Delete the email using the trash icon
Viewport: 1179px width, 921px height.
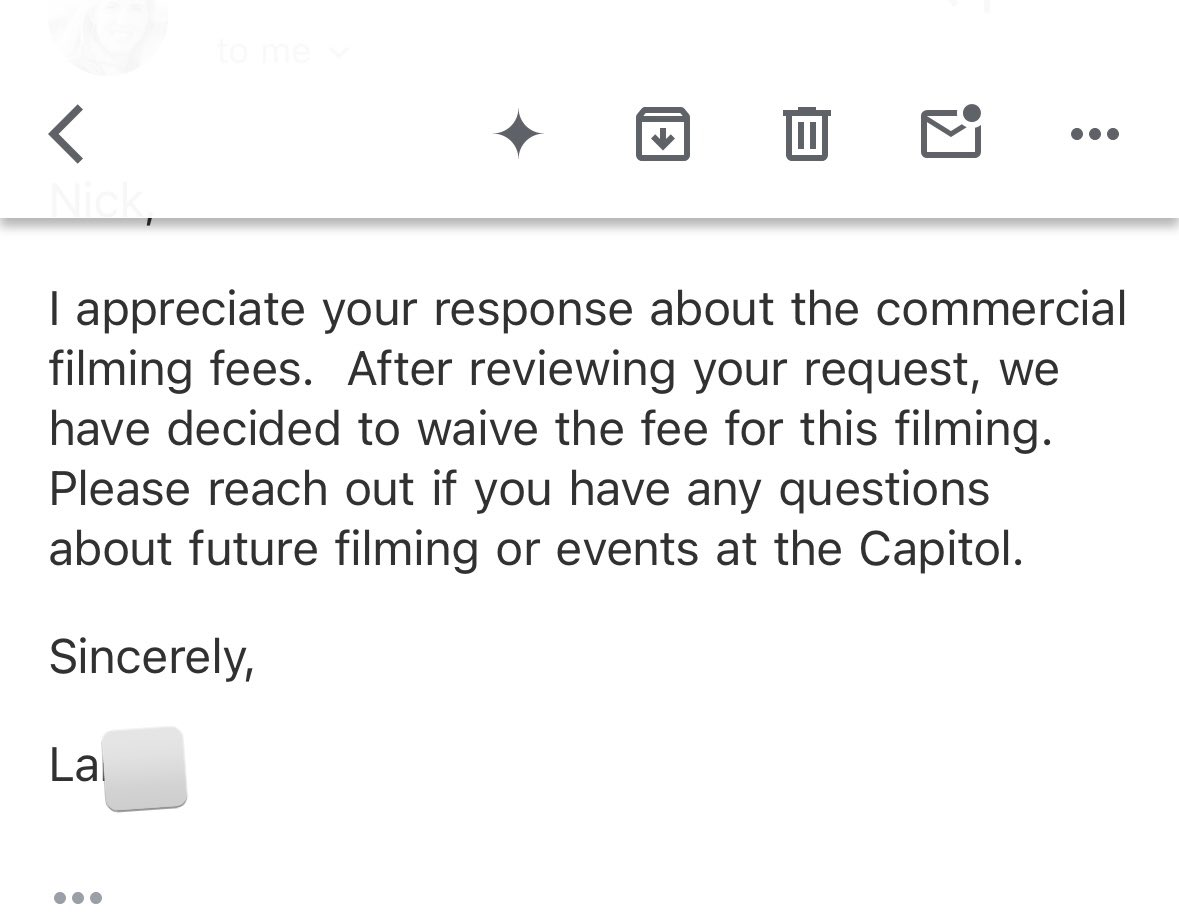click(x=807, y=134)
